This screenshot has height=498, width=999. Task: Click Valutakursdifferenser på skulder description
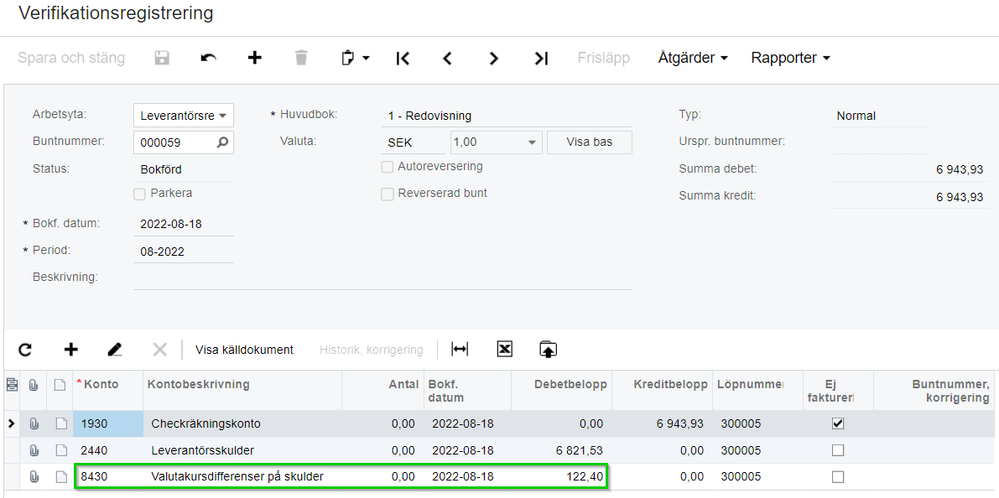click(237, 476)
